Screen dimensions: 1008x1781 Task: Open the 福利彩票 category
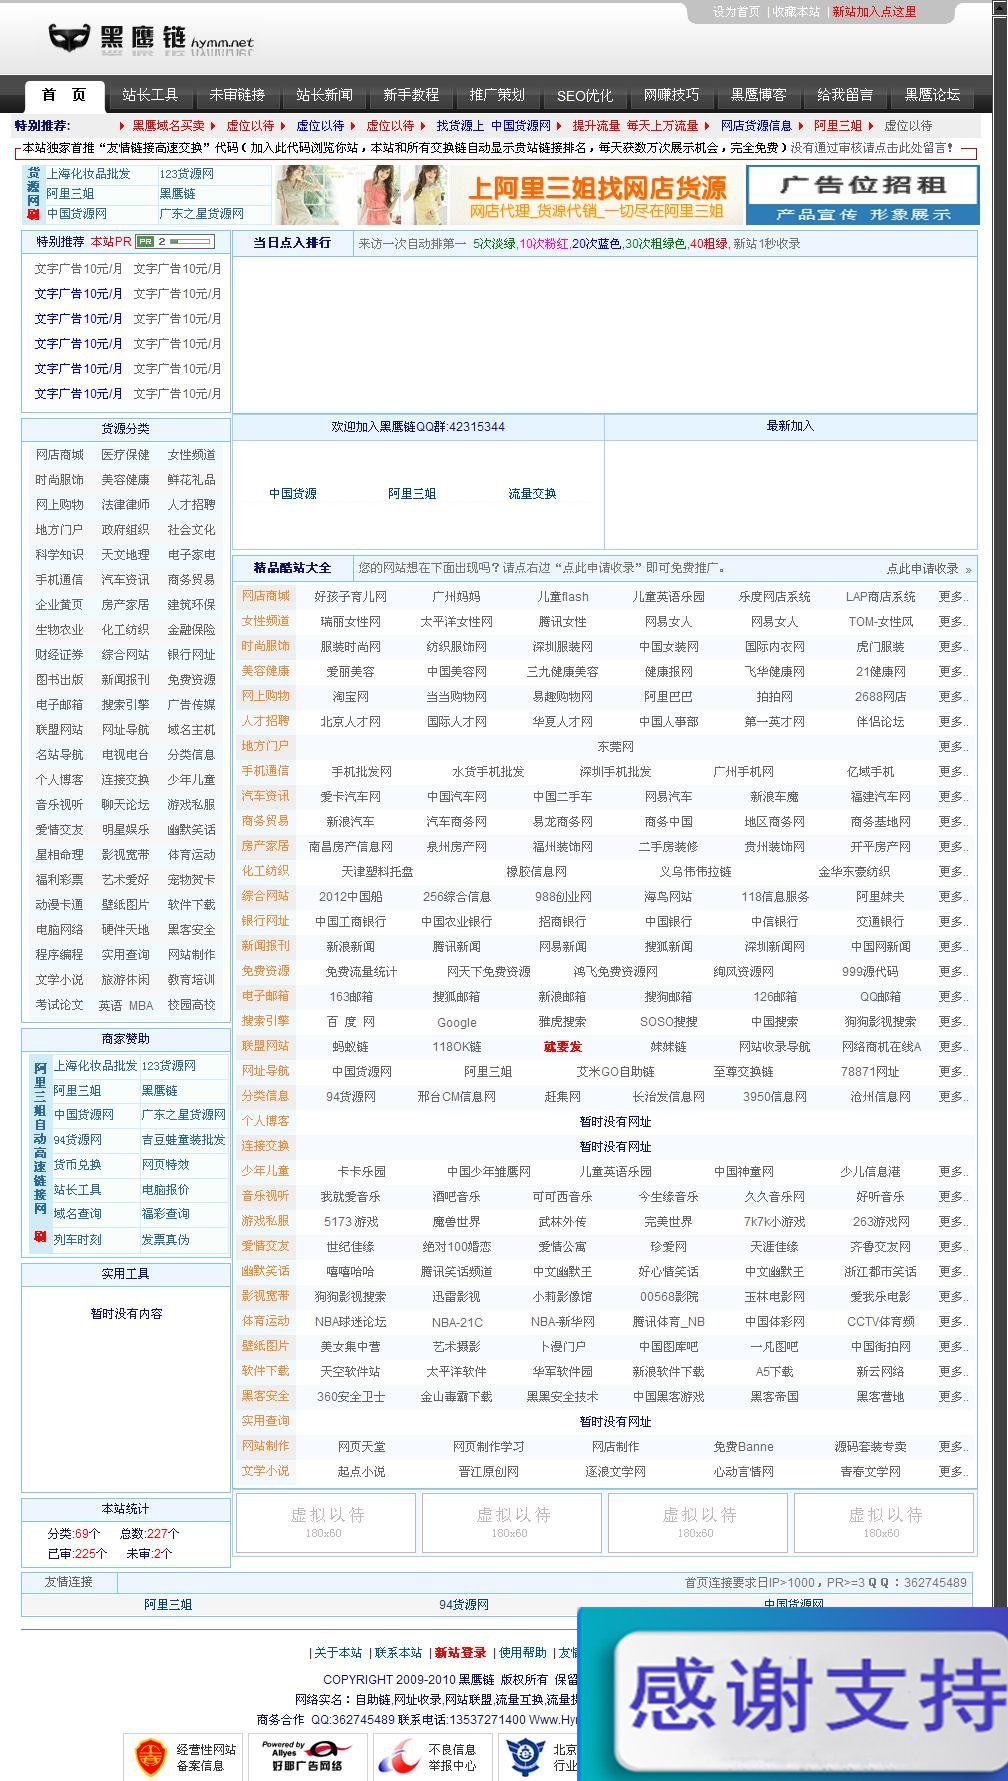[60, 880]
